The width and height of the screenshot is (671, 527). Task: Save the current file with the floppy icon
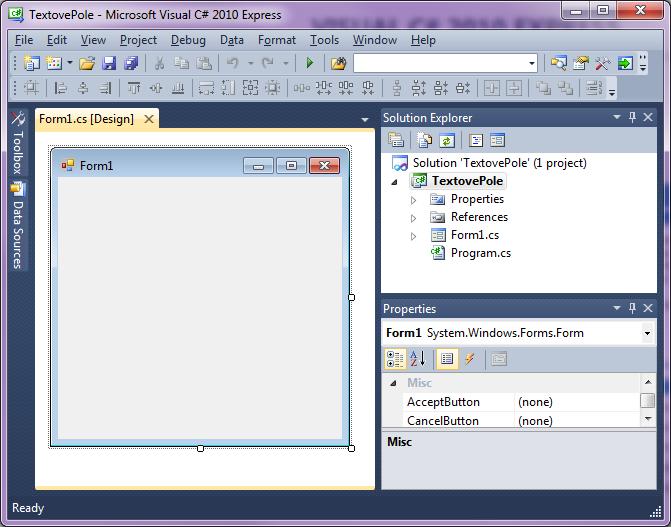109,64
